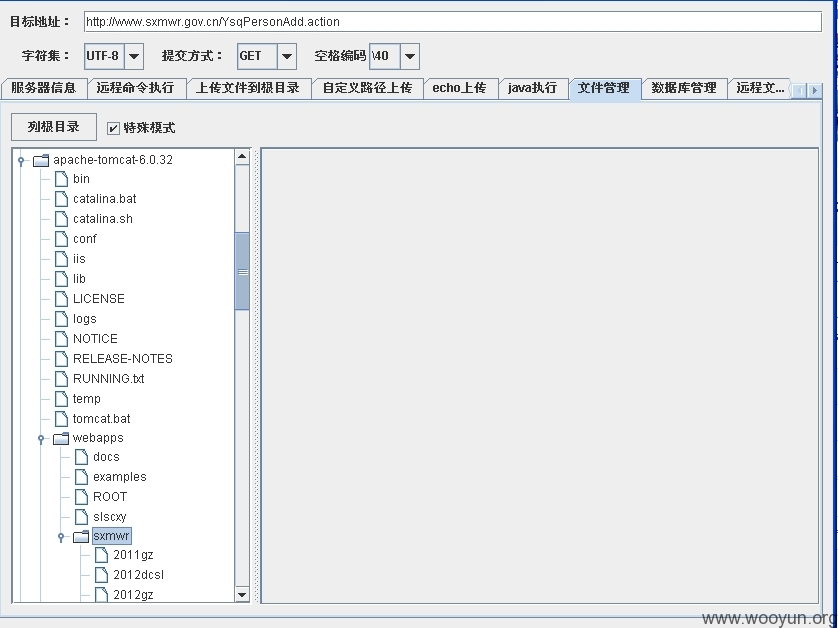Click the RUNNING.txt file icon
The image size is (838, 628).
[x=61, y=379]
